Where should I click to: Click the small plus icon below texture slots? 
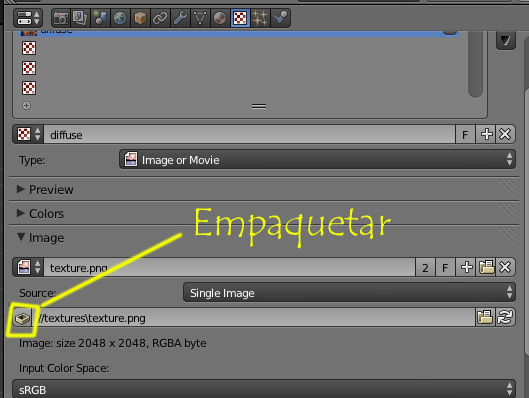(x=26, y=106)
